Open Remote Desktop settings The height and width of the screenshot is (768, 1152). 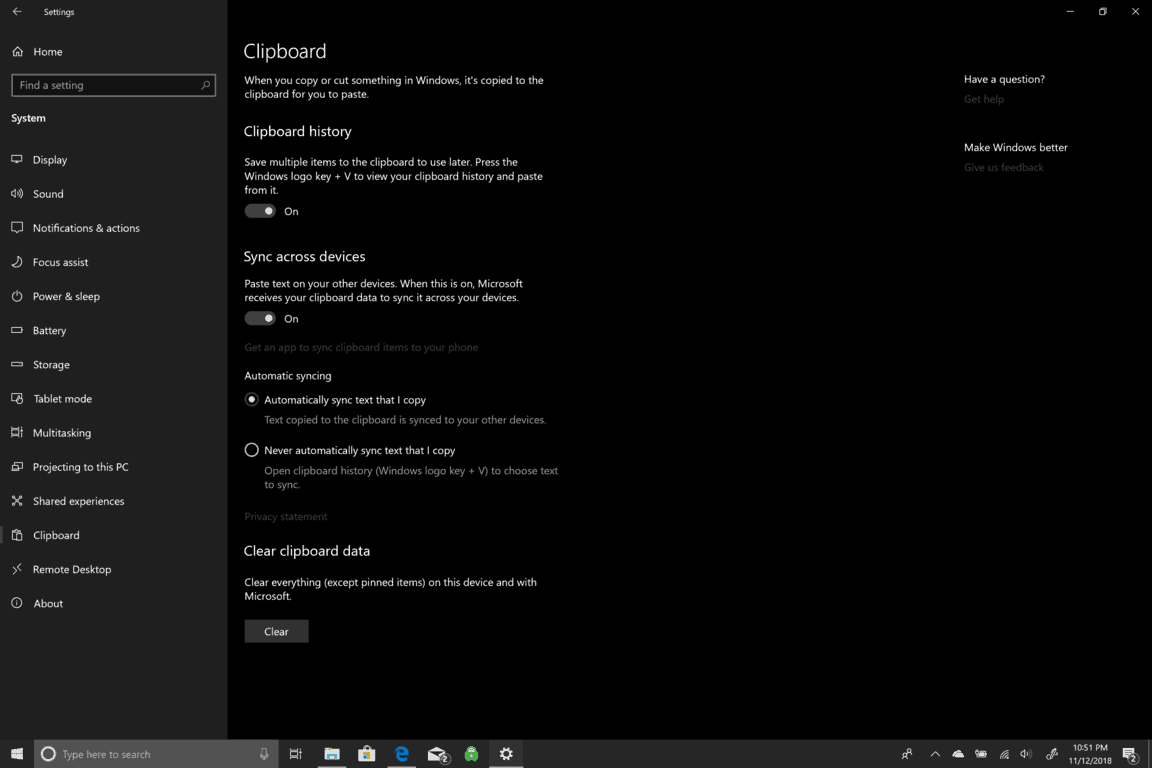(71, 569)
